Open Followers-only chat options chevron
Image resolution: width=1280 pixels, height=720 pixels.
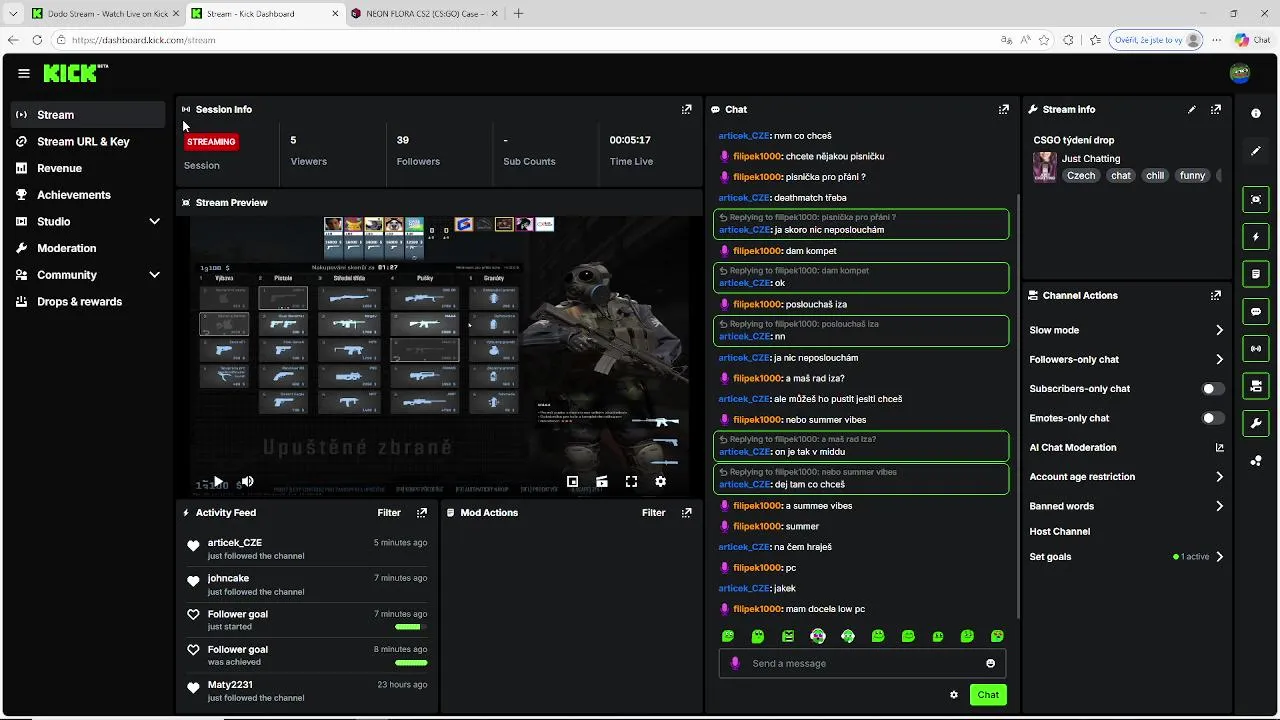pyautogui.click(x=1219, y=359)
